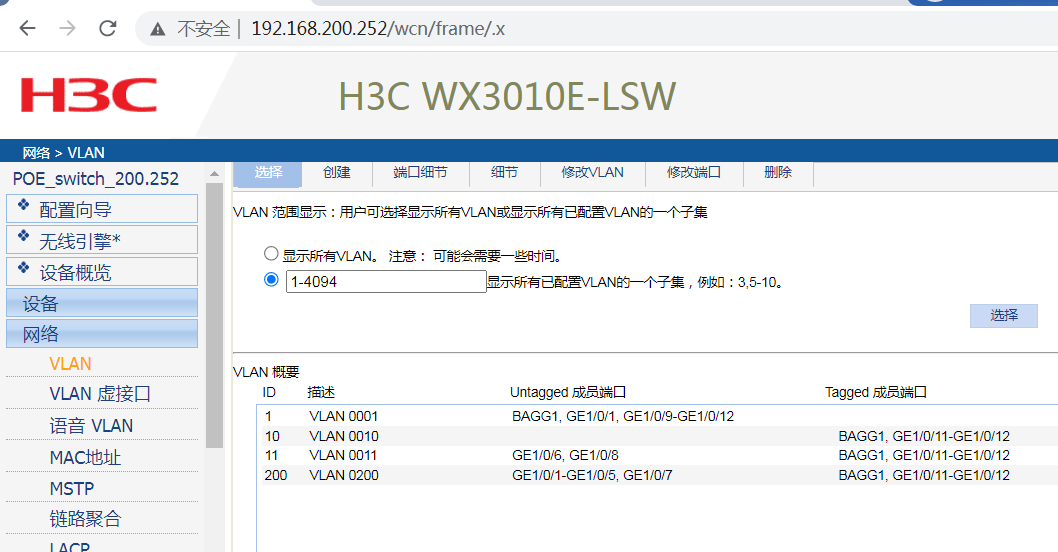Open the 删除 tab

[778, 173]
